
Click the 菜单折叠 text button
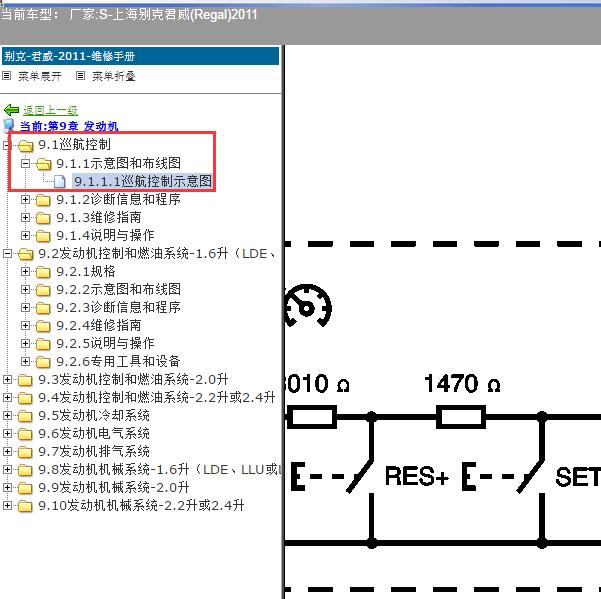coord(114,76)
